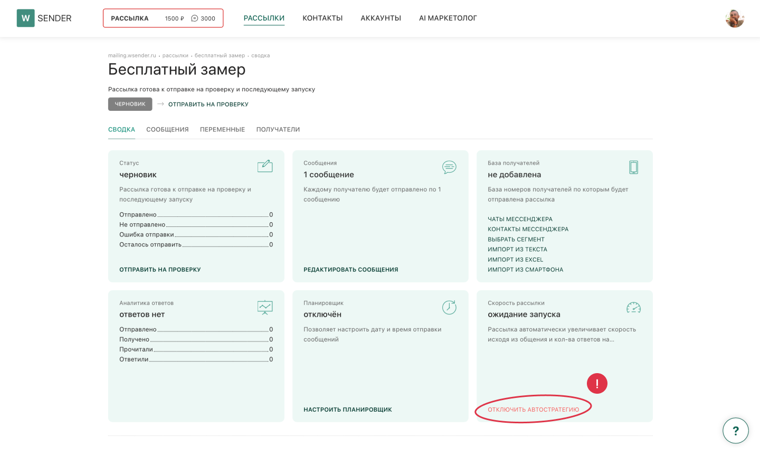
Task: Click the 1 сообщение heading
Action: click(x=329, y=174)
